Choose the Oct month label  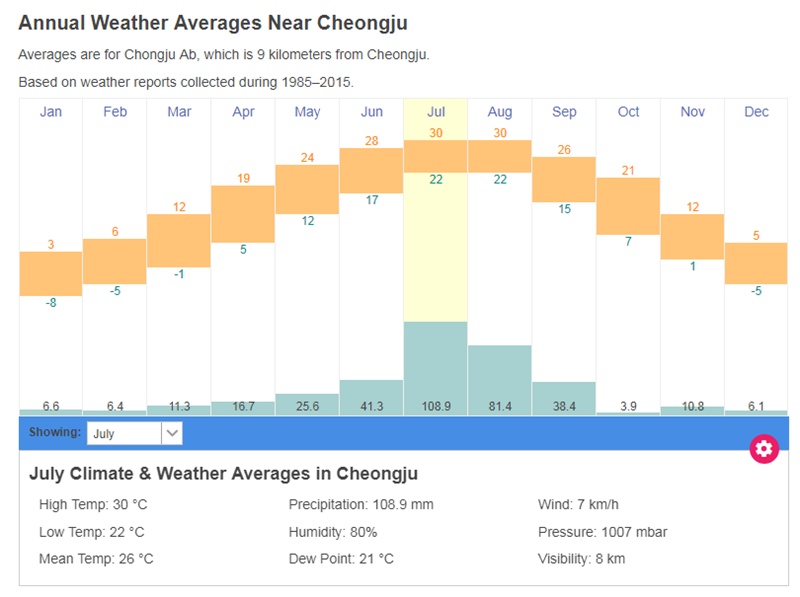[x=628, y=112]
